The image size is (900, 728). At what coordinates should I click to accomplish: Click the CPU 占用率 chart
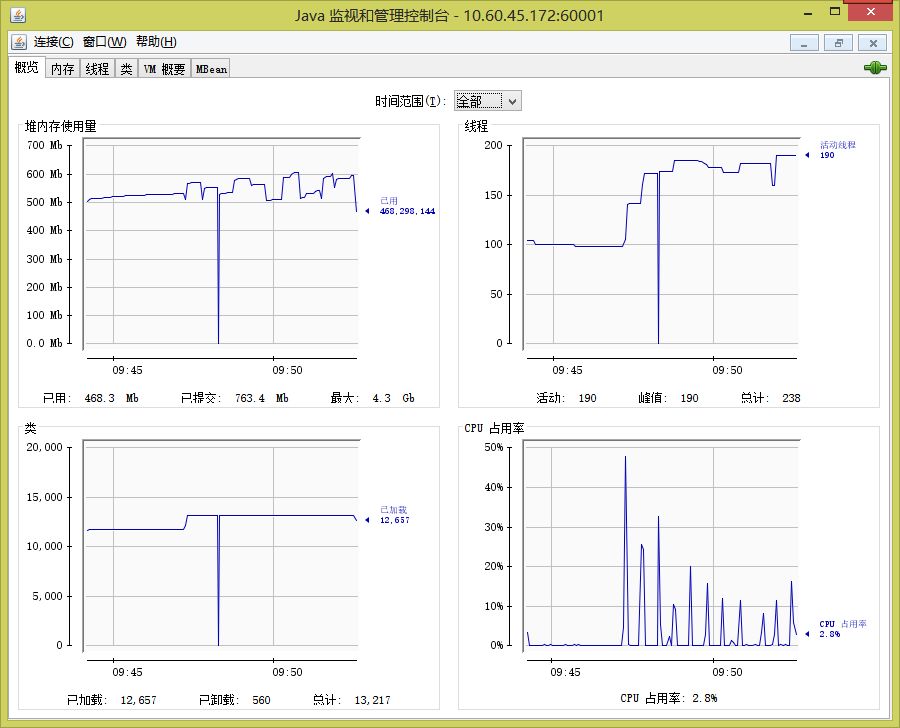[x=661, y=545]
